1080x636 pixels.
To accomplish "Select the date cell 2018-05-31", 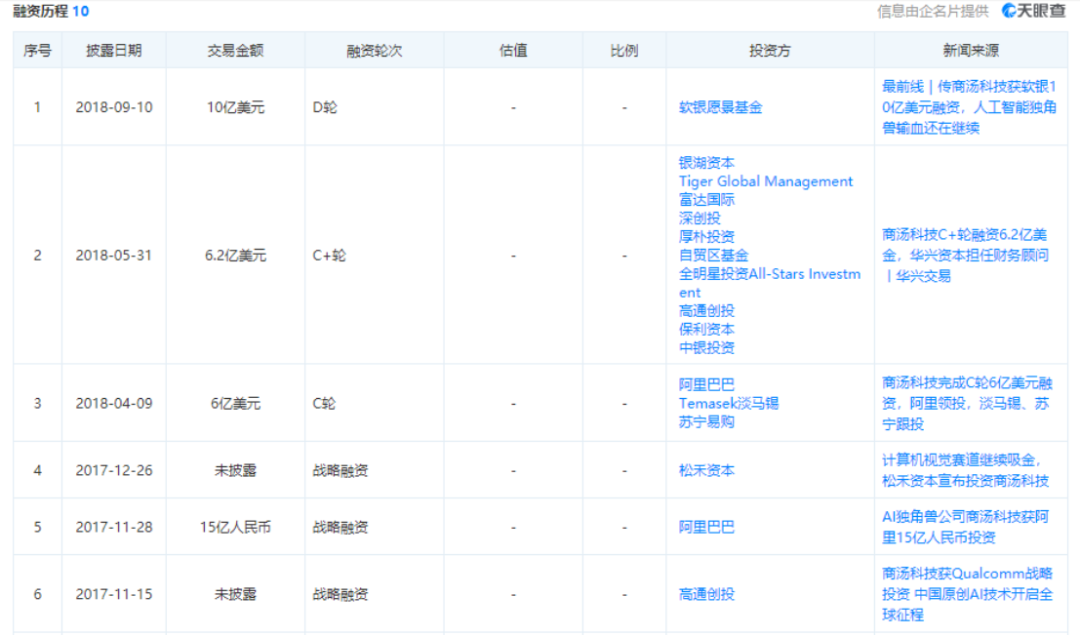I will coord(114,256).
